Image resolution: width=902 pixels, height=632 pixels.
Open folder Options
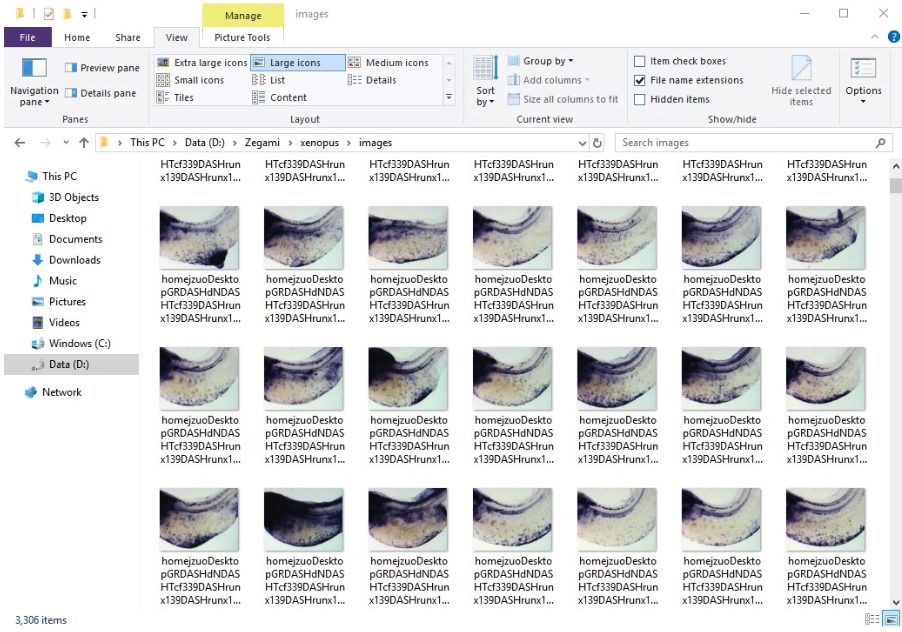point(863,81)
